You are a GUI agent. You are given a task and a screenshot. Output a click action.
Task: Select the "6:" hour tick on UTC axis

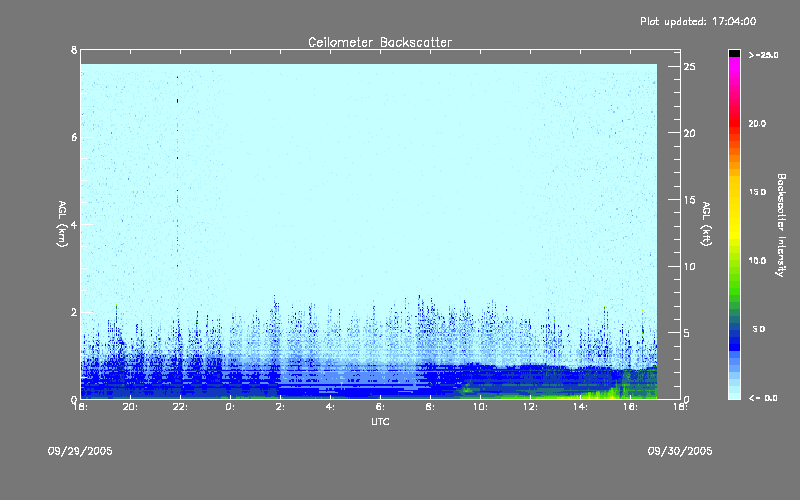380,407
